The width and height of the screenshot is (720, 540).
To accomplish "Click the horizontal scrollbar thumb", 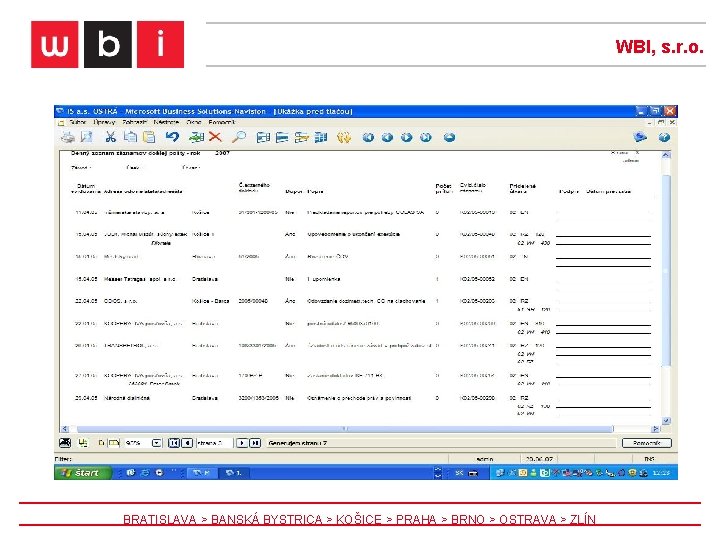I will tap(345, 429).
